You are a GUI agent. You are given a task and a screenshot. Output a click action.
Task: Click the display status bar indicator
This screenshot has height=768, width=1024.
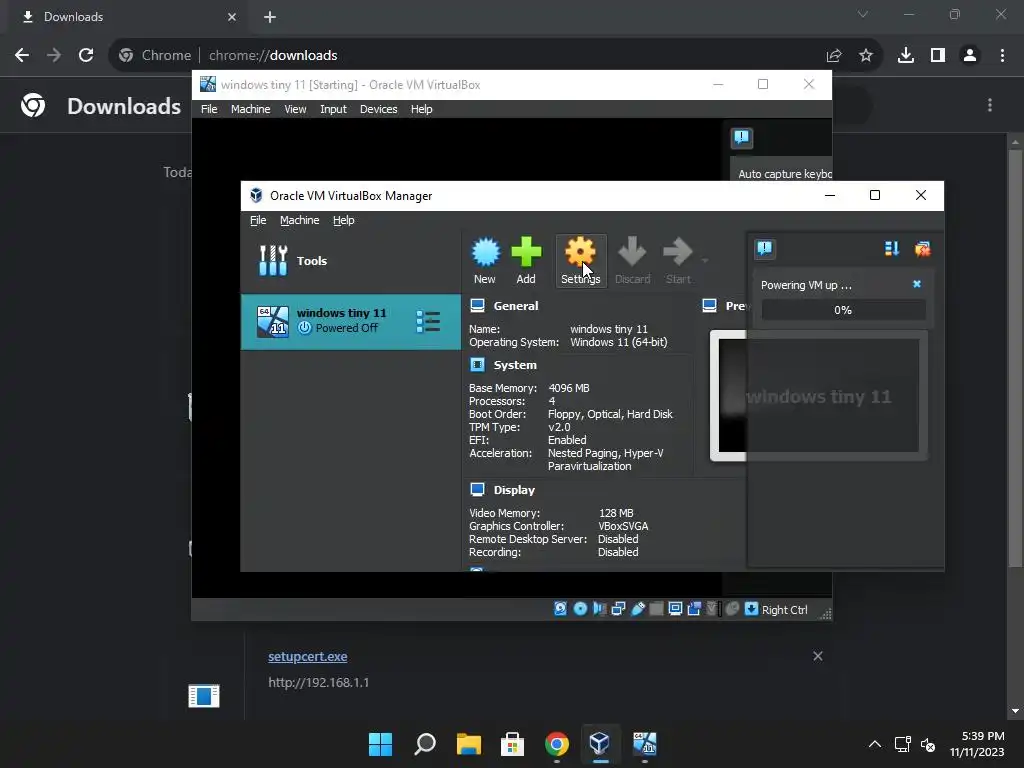coord(675,609)
